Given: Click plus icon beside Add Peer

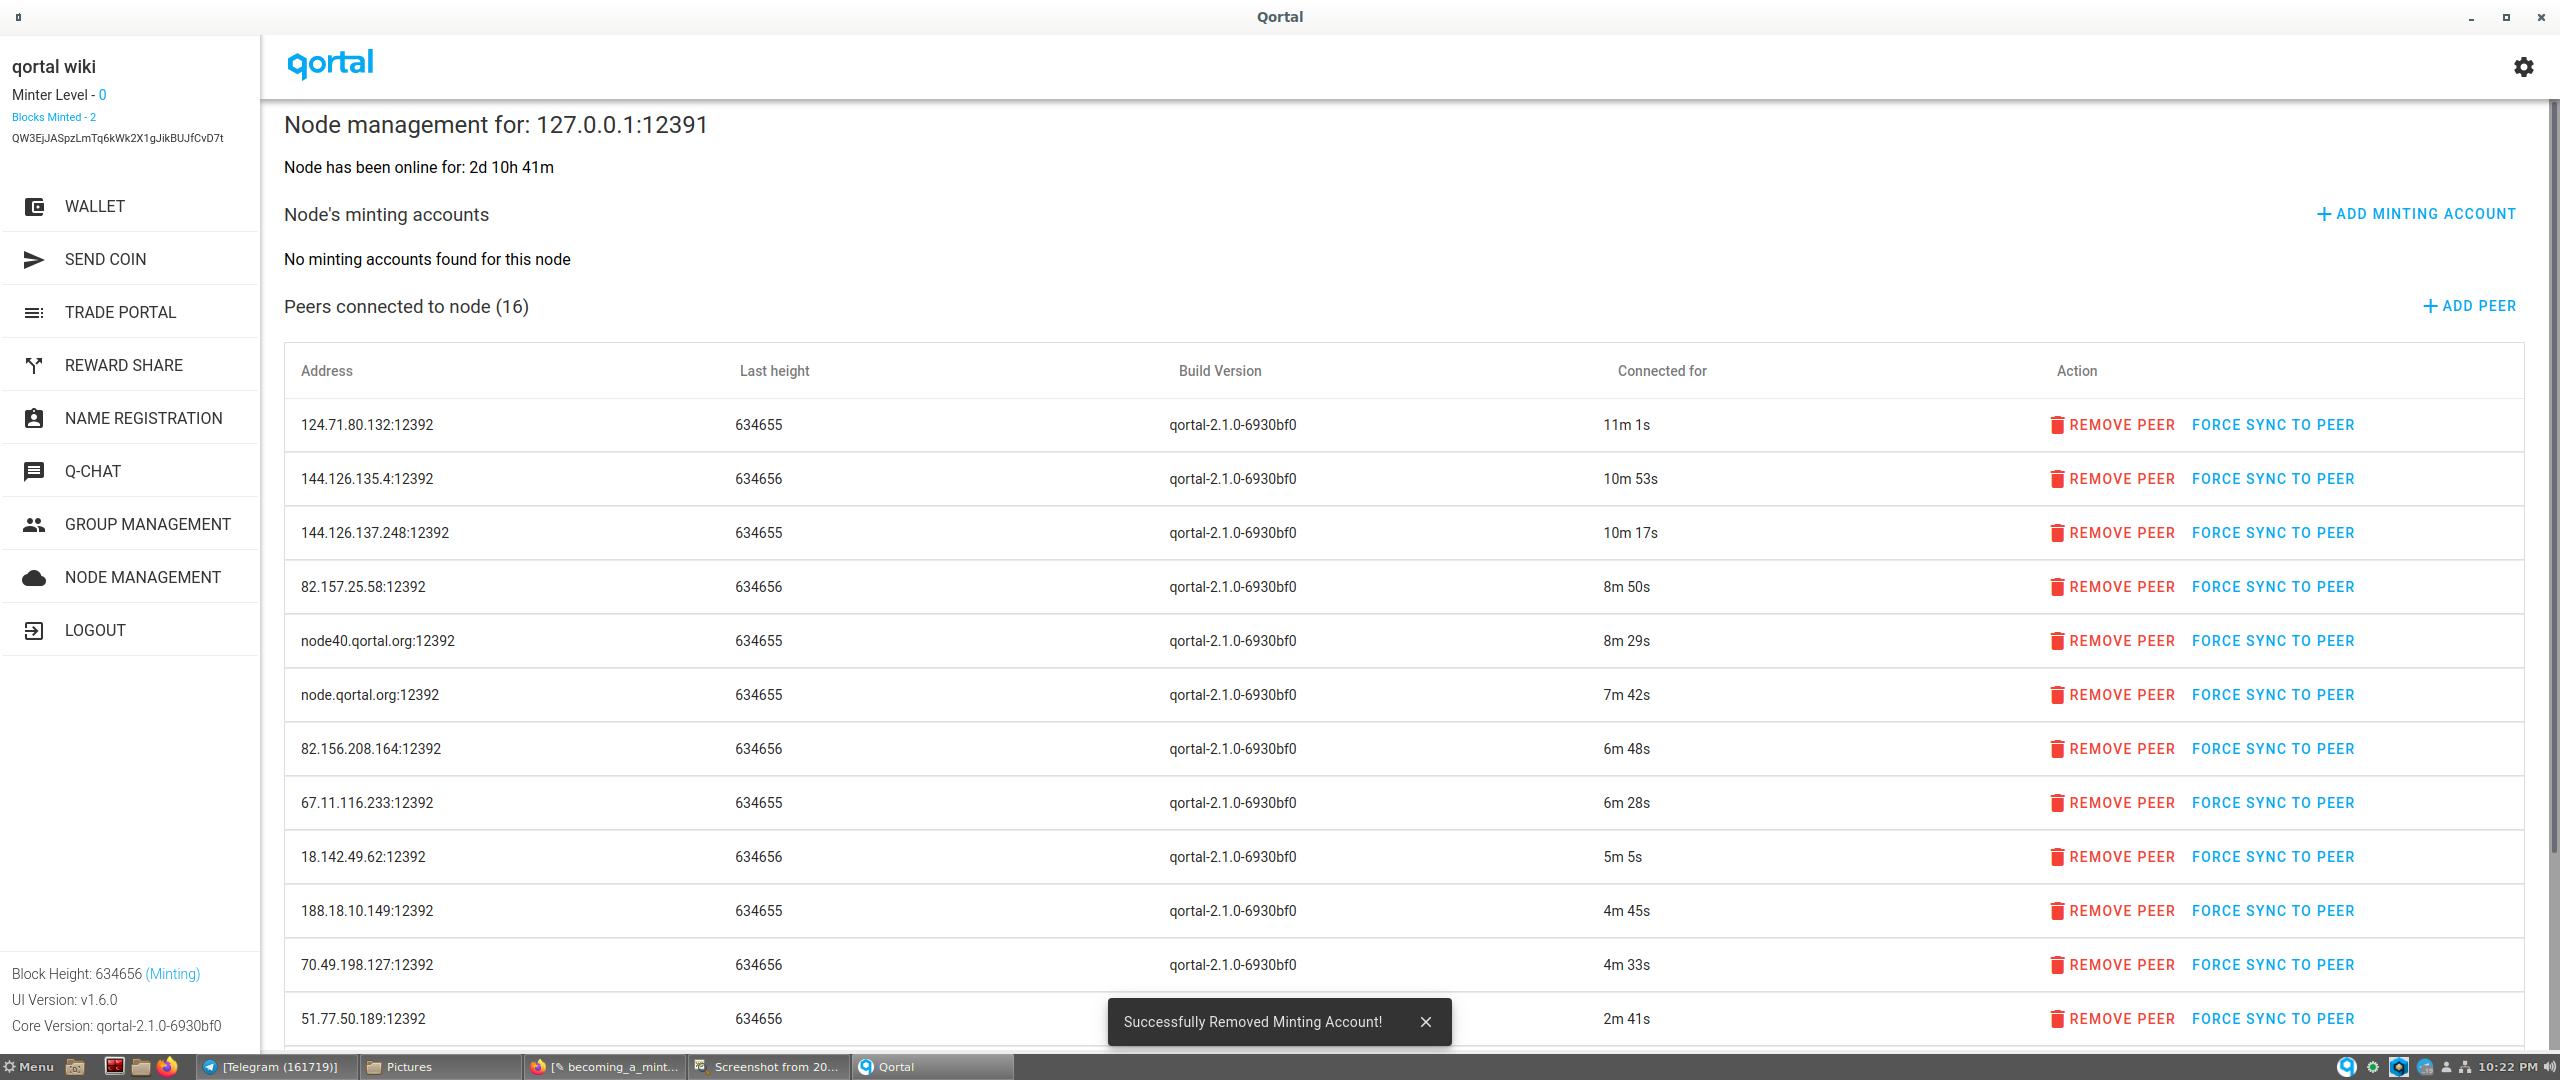Looking at the screenshot, I should coord(2430,306).
